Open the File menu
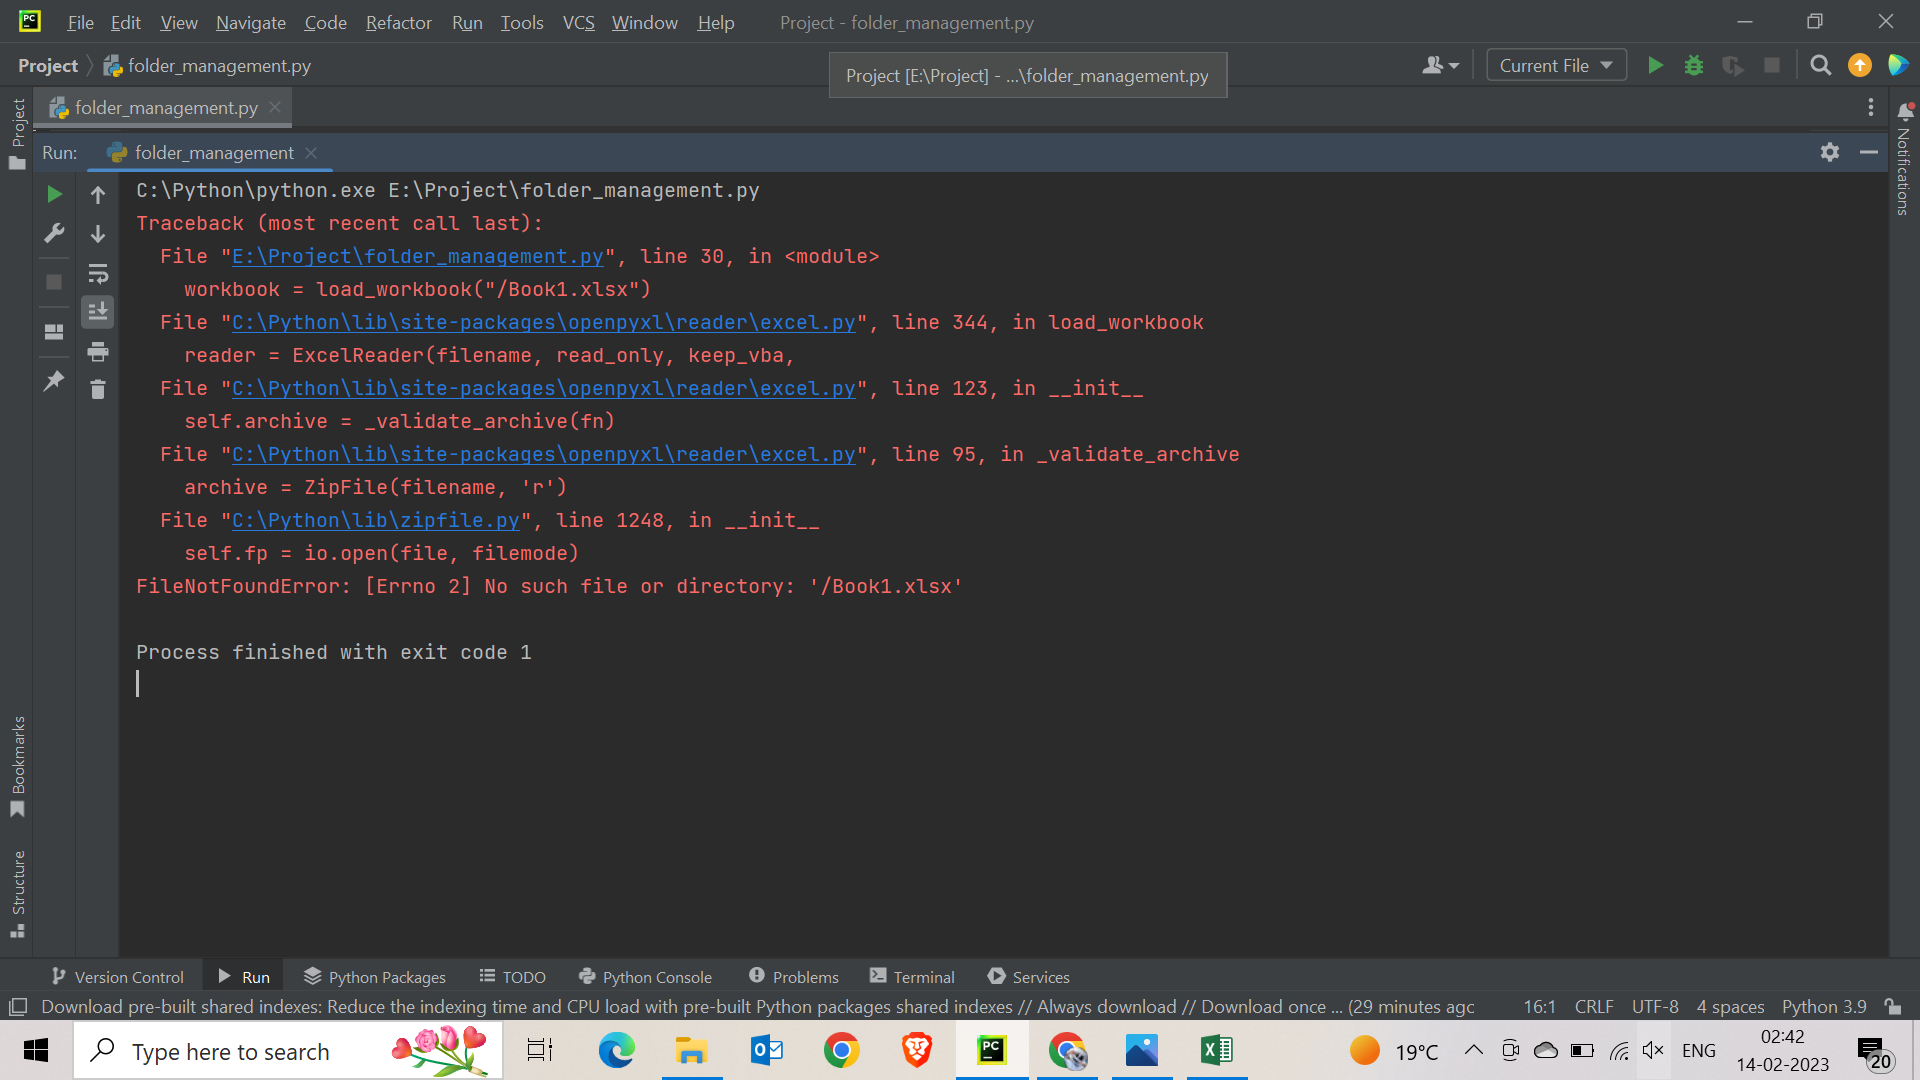 pyautogui.click(x=80, y=22)
